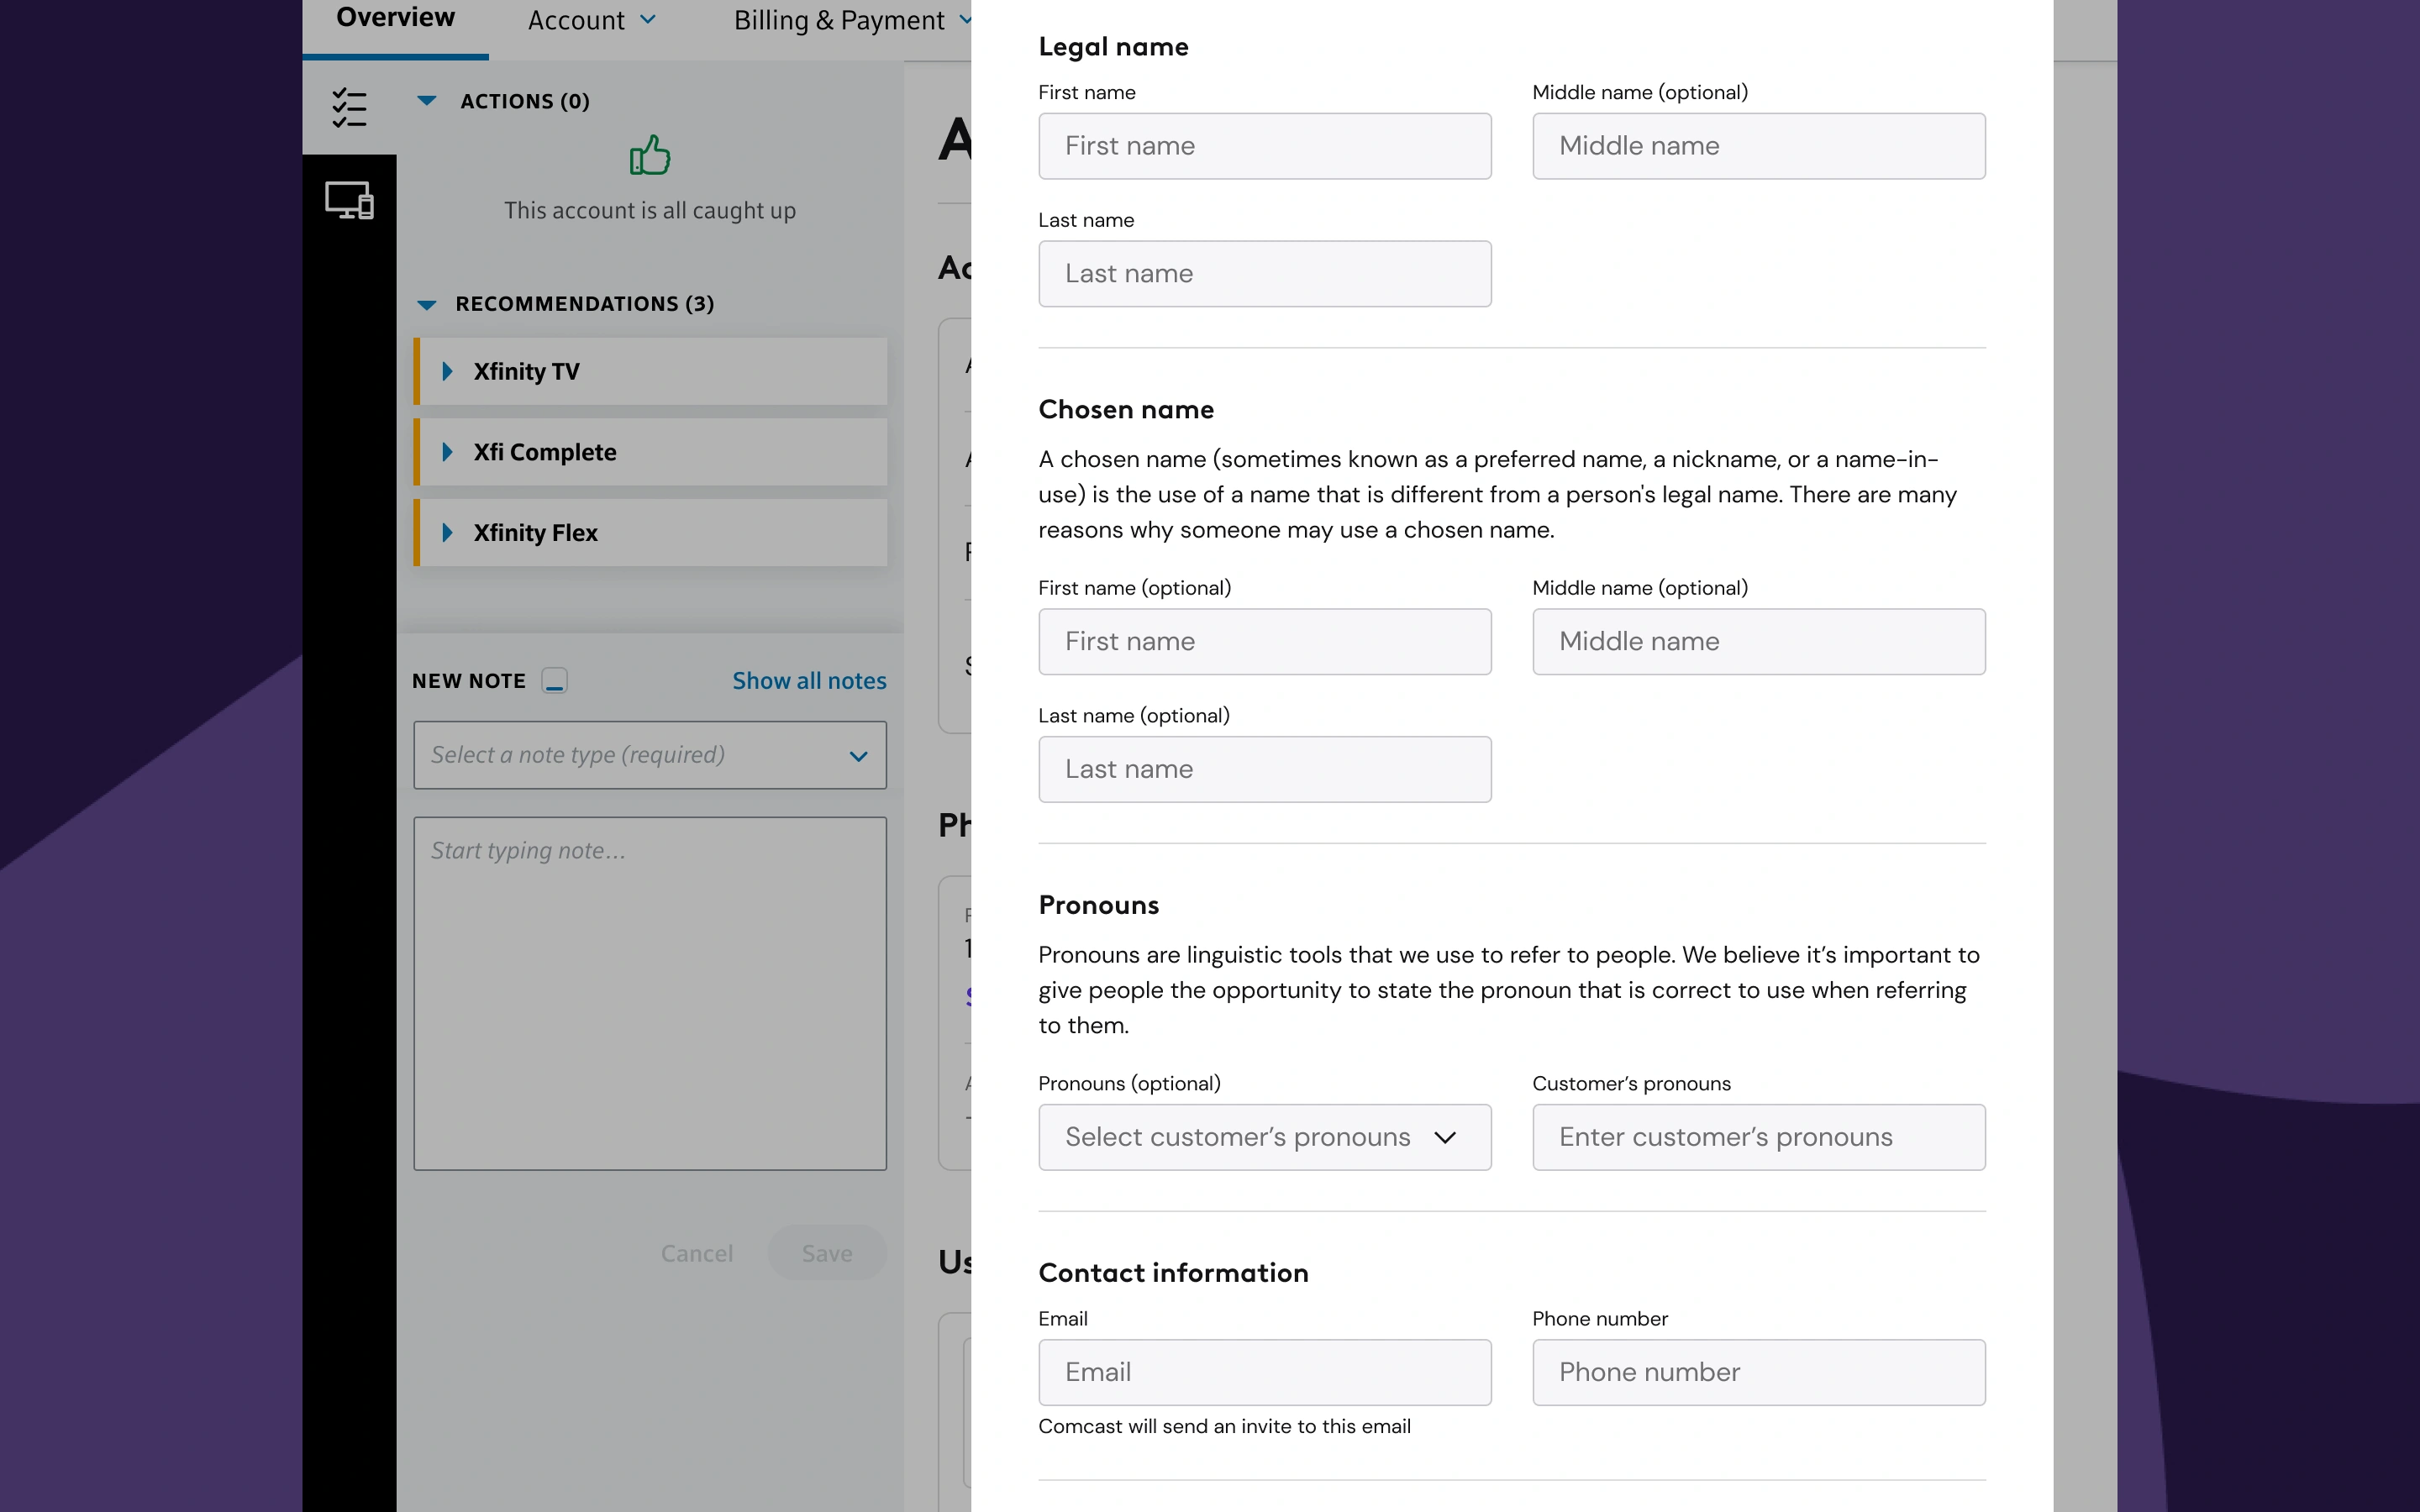Expand the Xfinity TV recommendation
The height and width of the screenshot is (1512, 2420).
coord(650,371)
